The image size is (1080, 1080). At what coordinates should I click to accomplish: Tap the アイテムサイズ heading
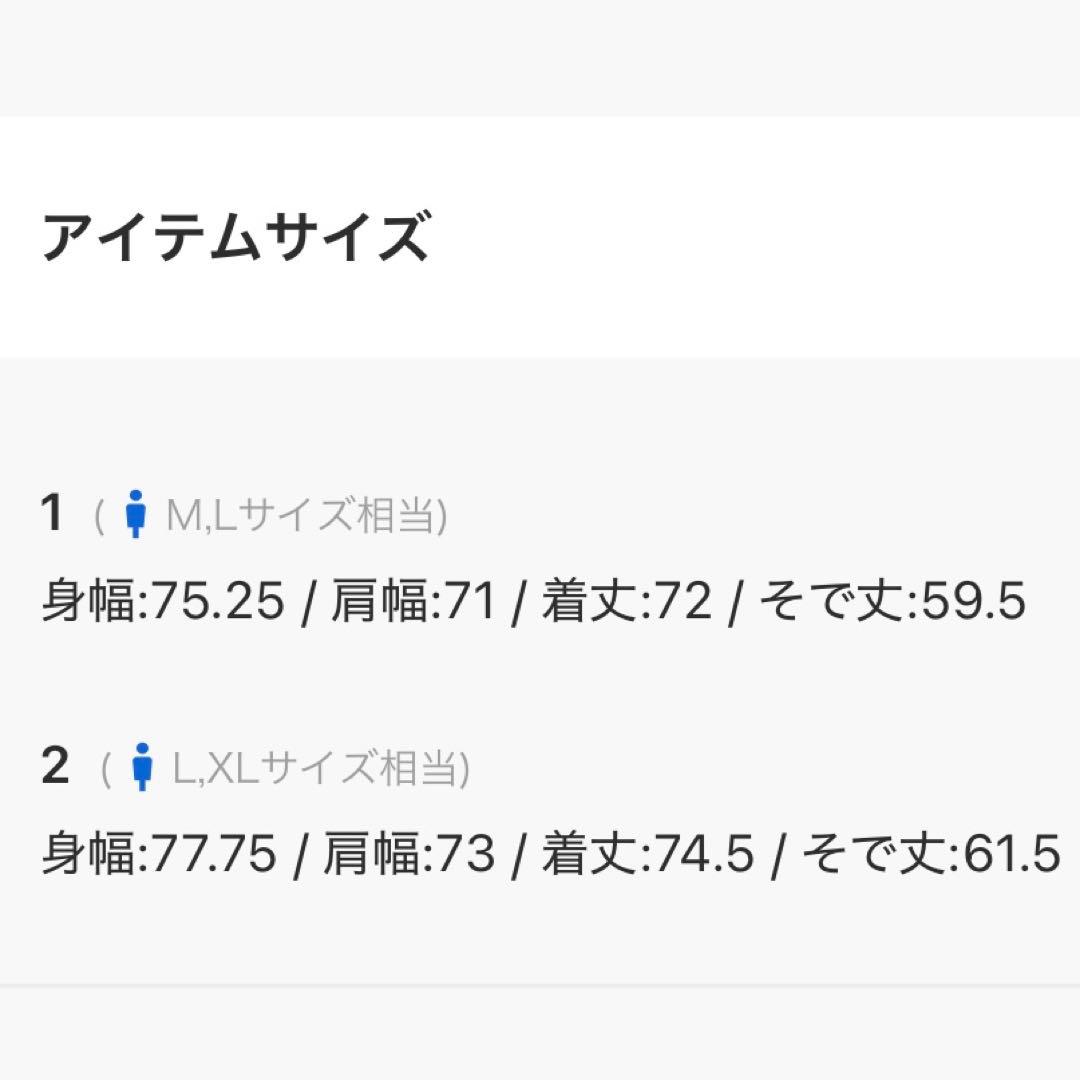[x=235, y=238]
